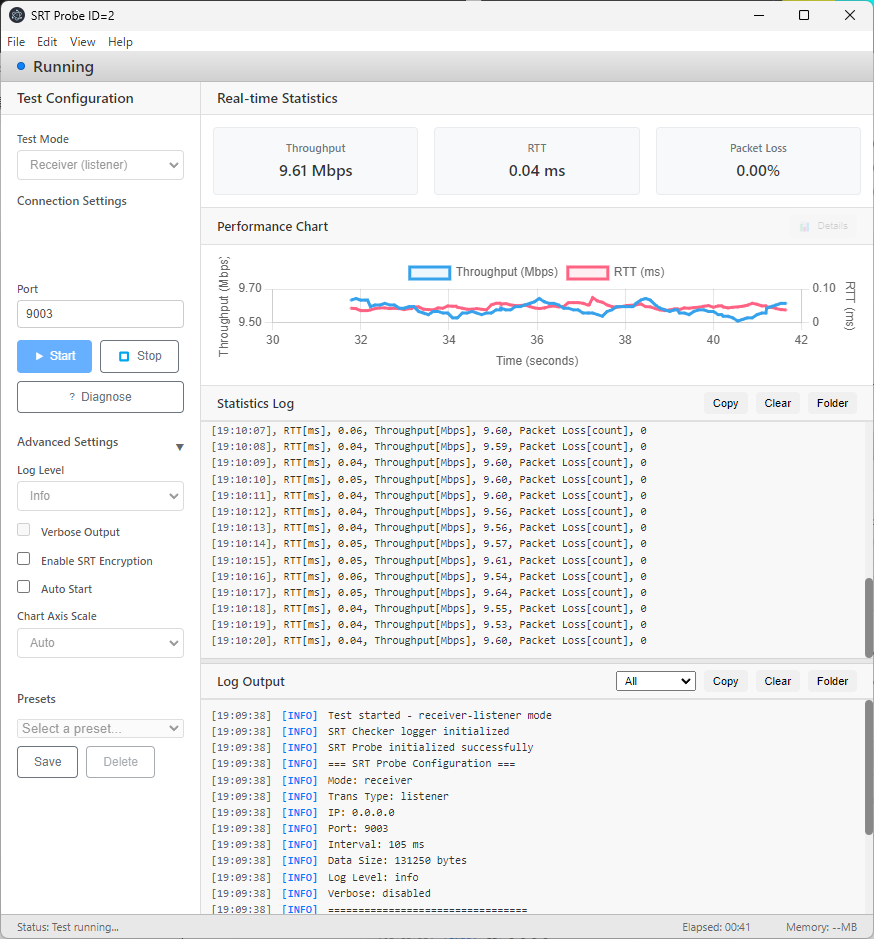Click the Delete preset button
Screen dimensions: 874x939
pyautogui.click(x=120, y=762)
